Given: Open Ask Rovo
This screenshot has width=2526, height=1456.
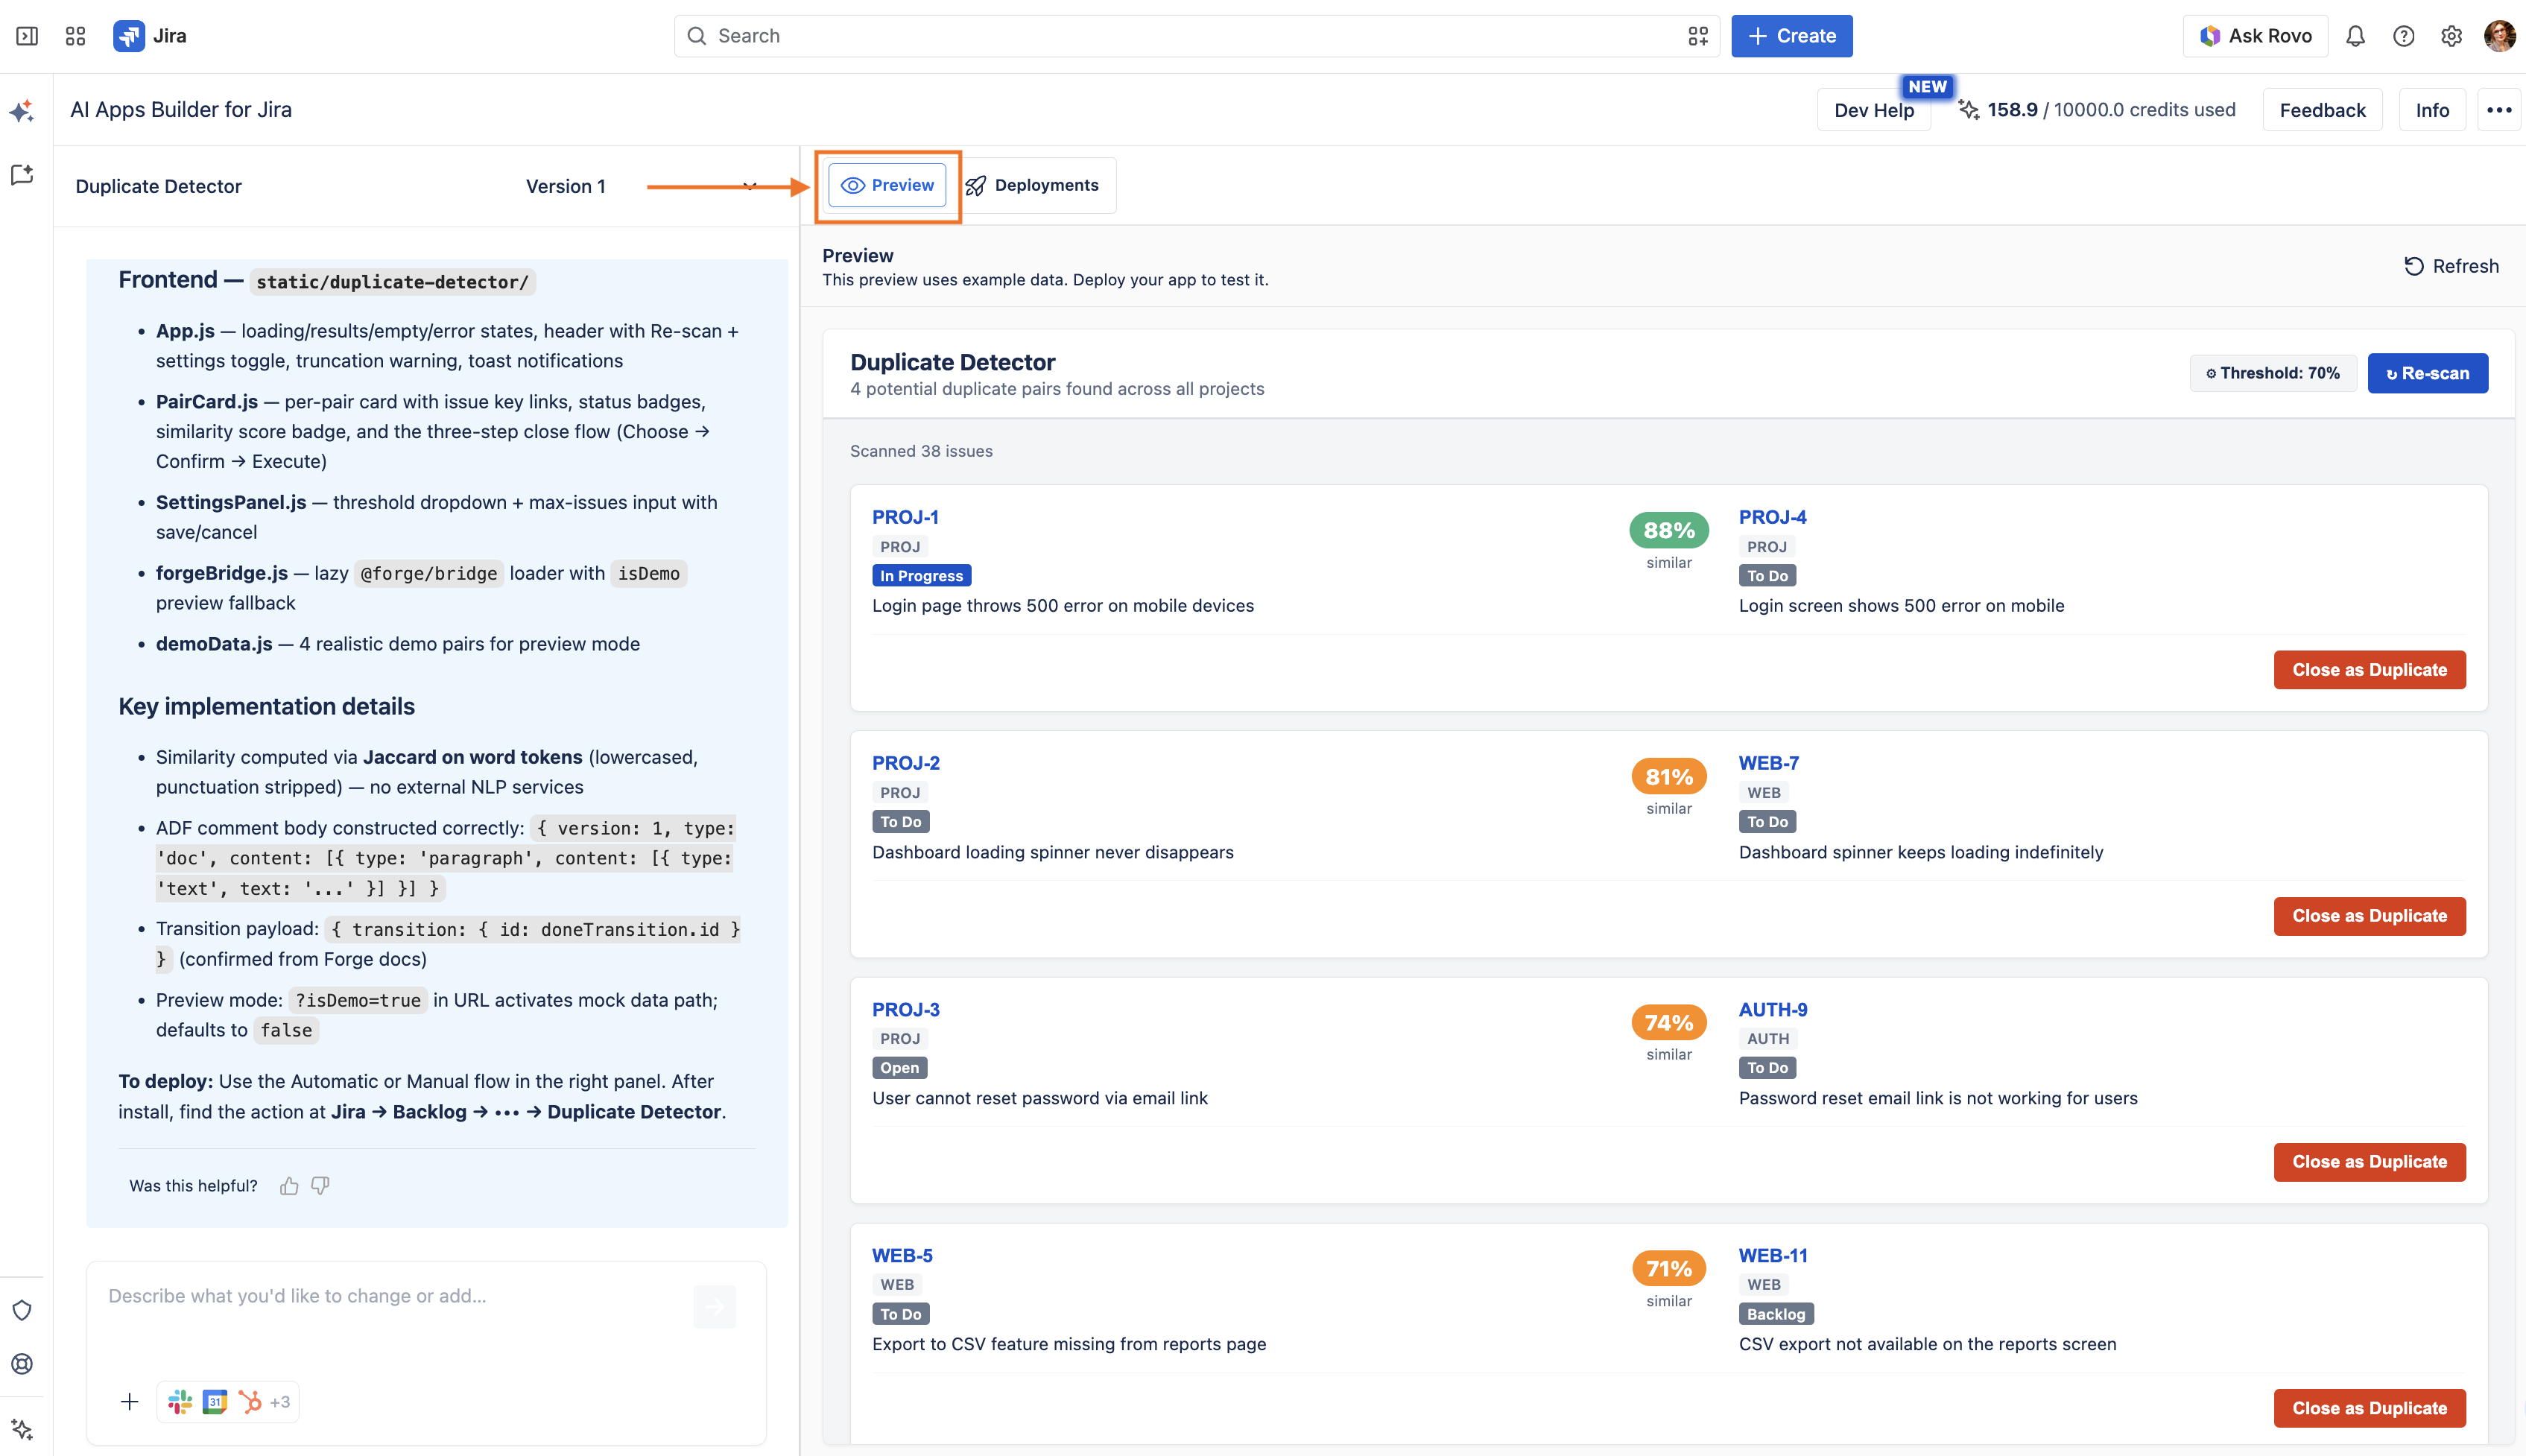Looking at the screenshot, I should (2255, 36).
